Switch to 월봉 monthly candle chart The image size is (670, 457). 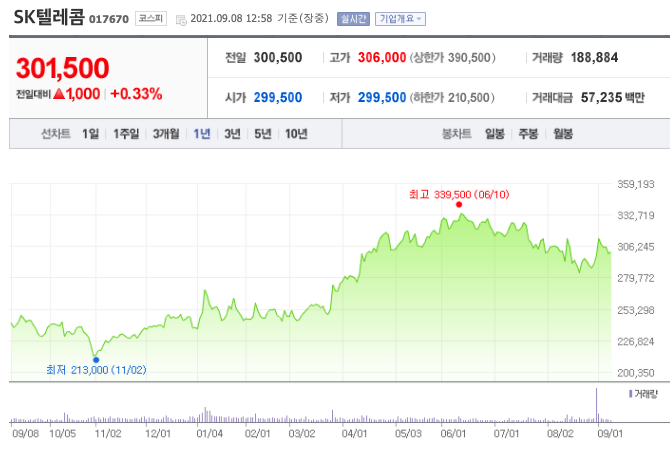[563, 134]
